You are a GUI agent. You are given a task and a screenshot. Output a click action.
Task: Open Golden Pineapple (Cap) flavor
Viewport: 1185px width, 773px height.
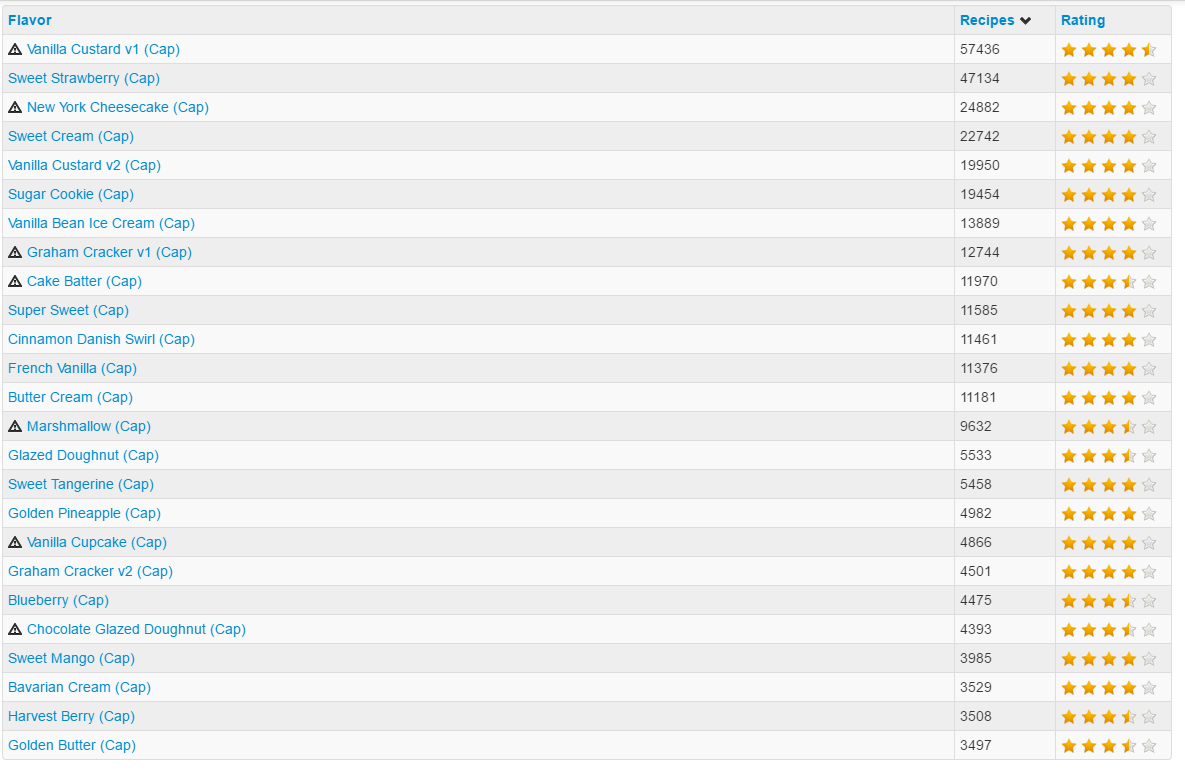coord(85,513)
